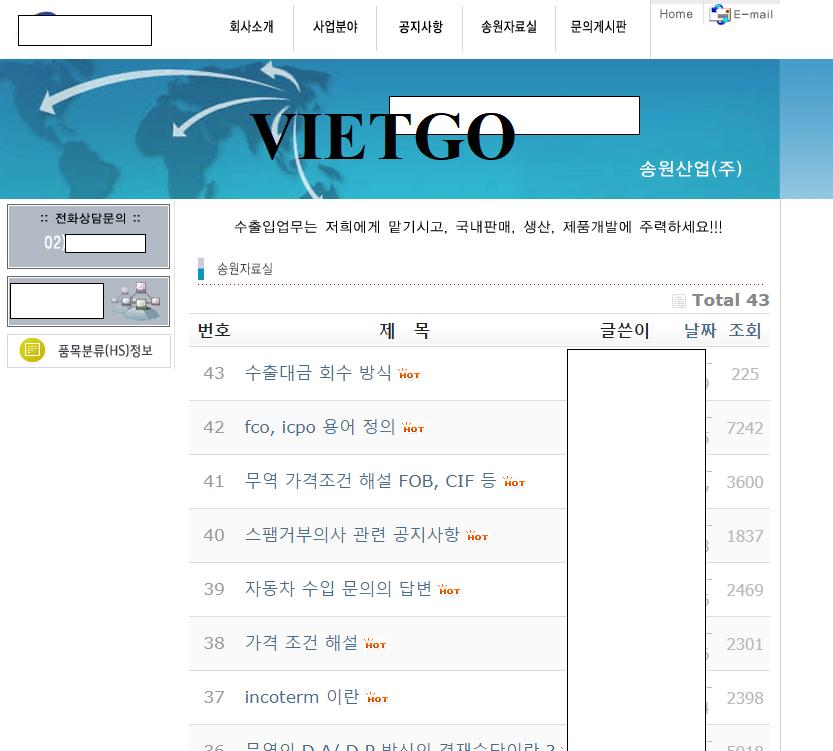Open the post titled 수출대금 회수 방식
The height and width of the screenshot is (751, 833).
pos(318,373)
